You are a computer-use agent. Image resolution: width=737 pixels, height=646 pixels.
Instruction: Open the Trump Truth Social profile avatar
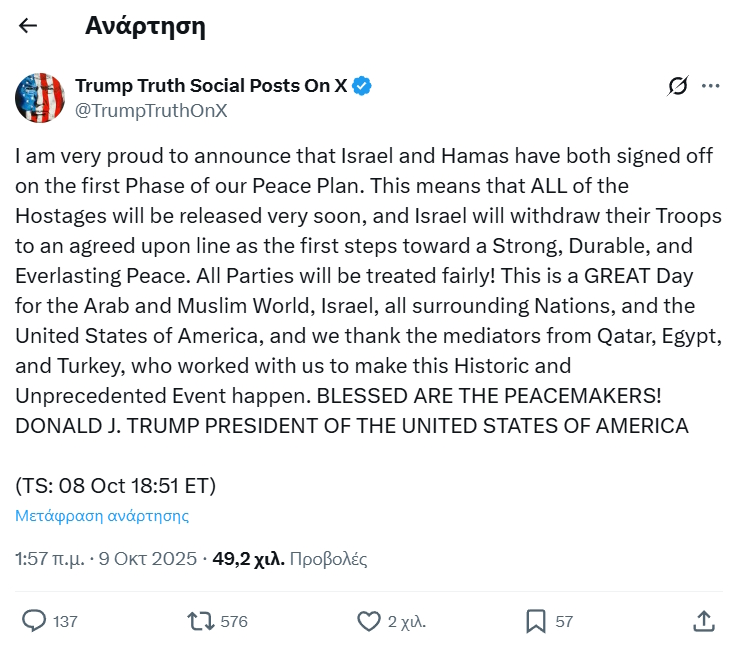(40, 98)
